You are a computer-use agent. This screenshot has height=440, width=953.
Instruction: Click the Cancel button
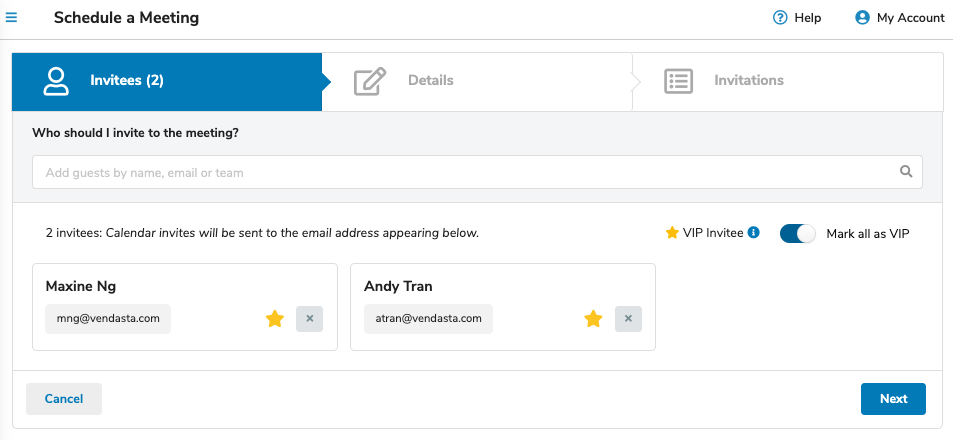pyautogui.click(x=64, y=399)
